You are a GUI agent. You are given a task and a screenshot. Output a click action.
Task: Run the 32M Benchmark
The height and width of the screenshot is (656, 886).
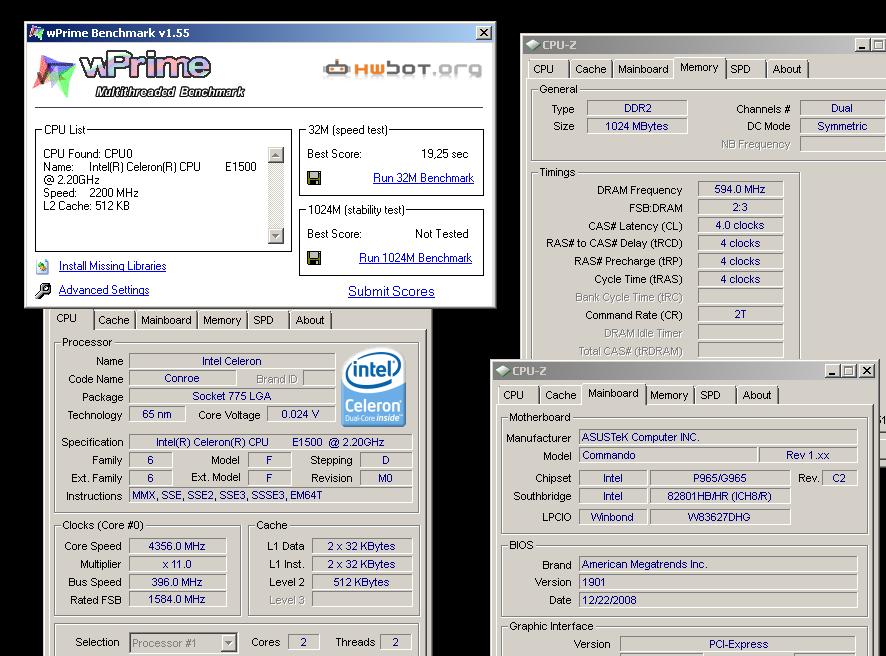coord(423,178)
